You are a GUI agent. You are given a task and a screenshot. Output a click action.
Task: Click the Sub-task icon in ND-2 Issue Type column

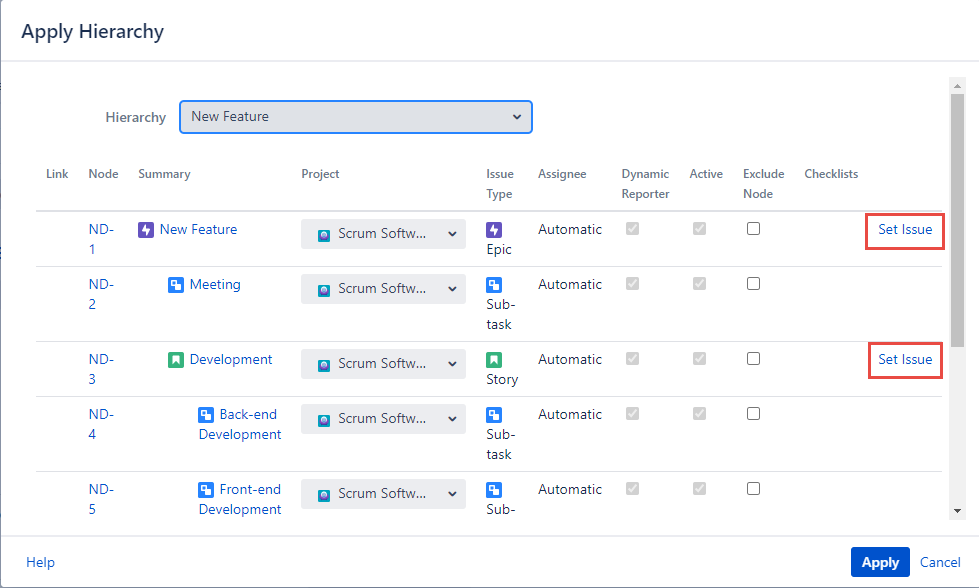[494, 285]
